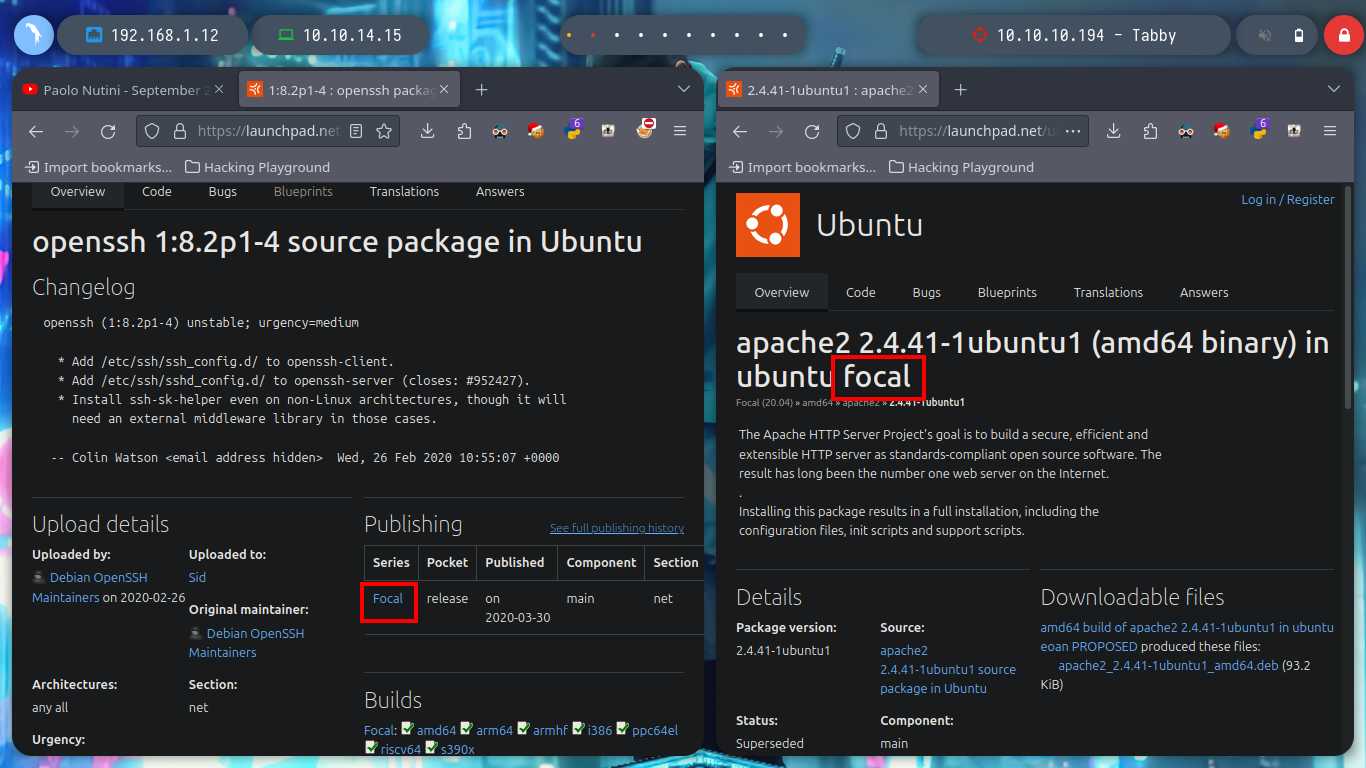This screenshot has height=768, width=1366.
Task: Click the Santa-hat cookie extension in left window
Action: coord(536,131)
